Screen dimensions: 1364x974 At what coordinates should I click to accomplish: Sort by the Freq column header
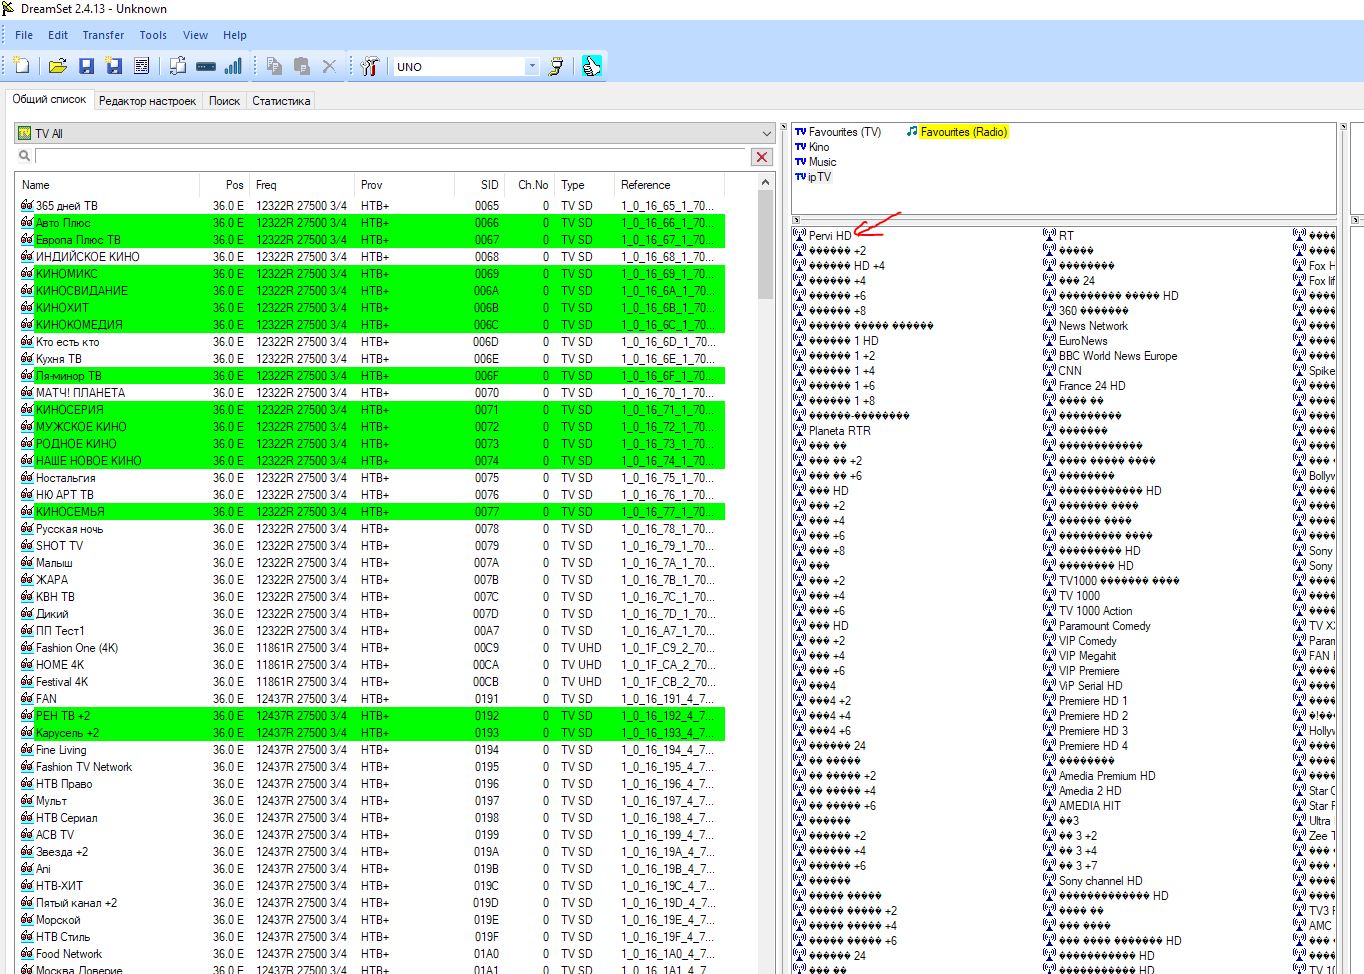click(x=302, y=185)
